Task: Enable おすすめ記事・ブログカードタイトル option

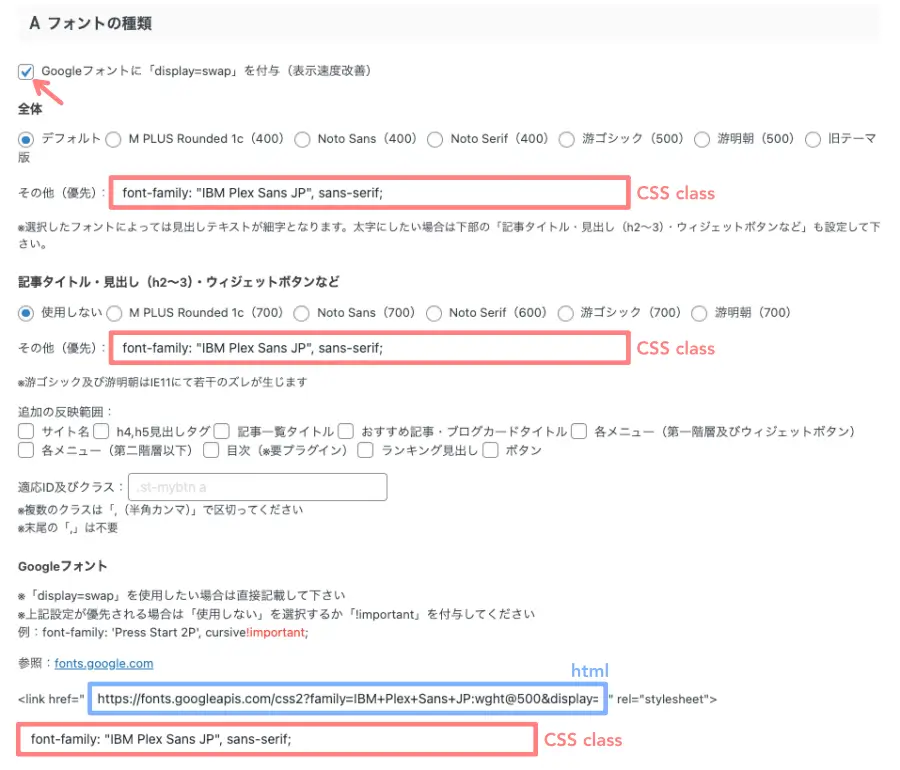Action: pyautogui.click(x=345, y=431)
